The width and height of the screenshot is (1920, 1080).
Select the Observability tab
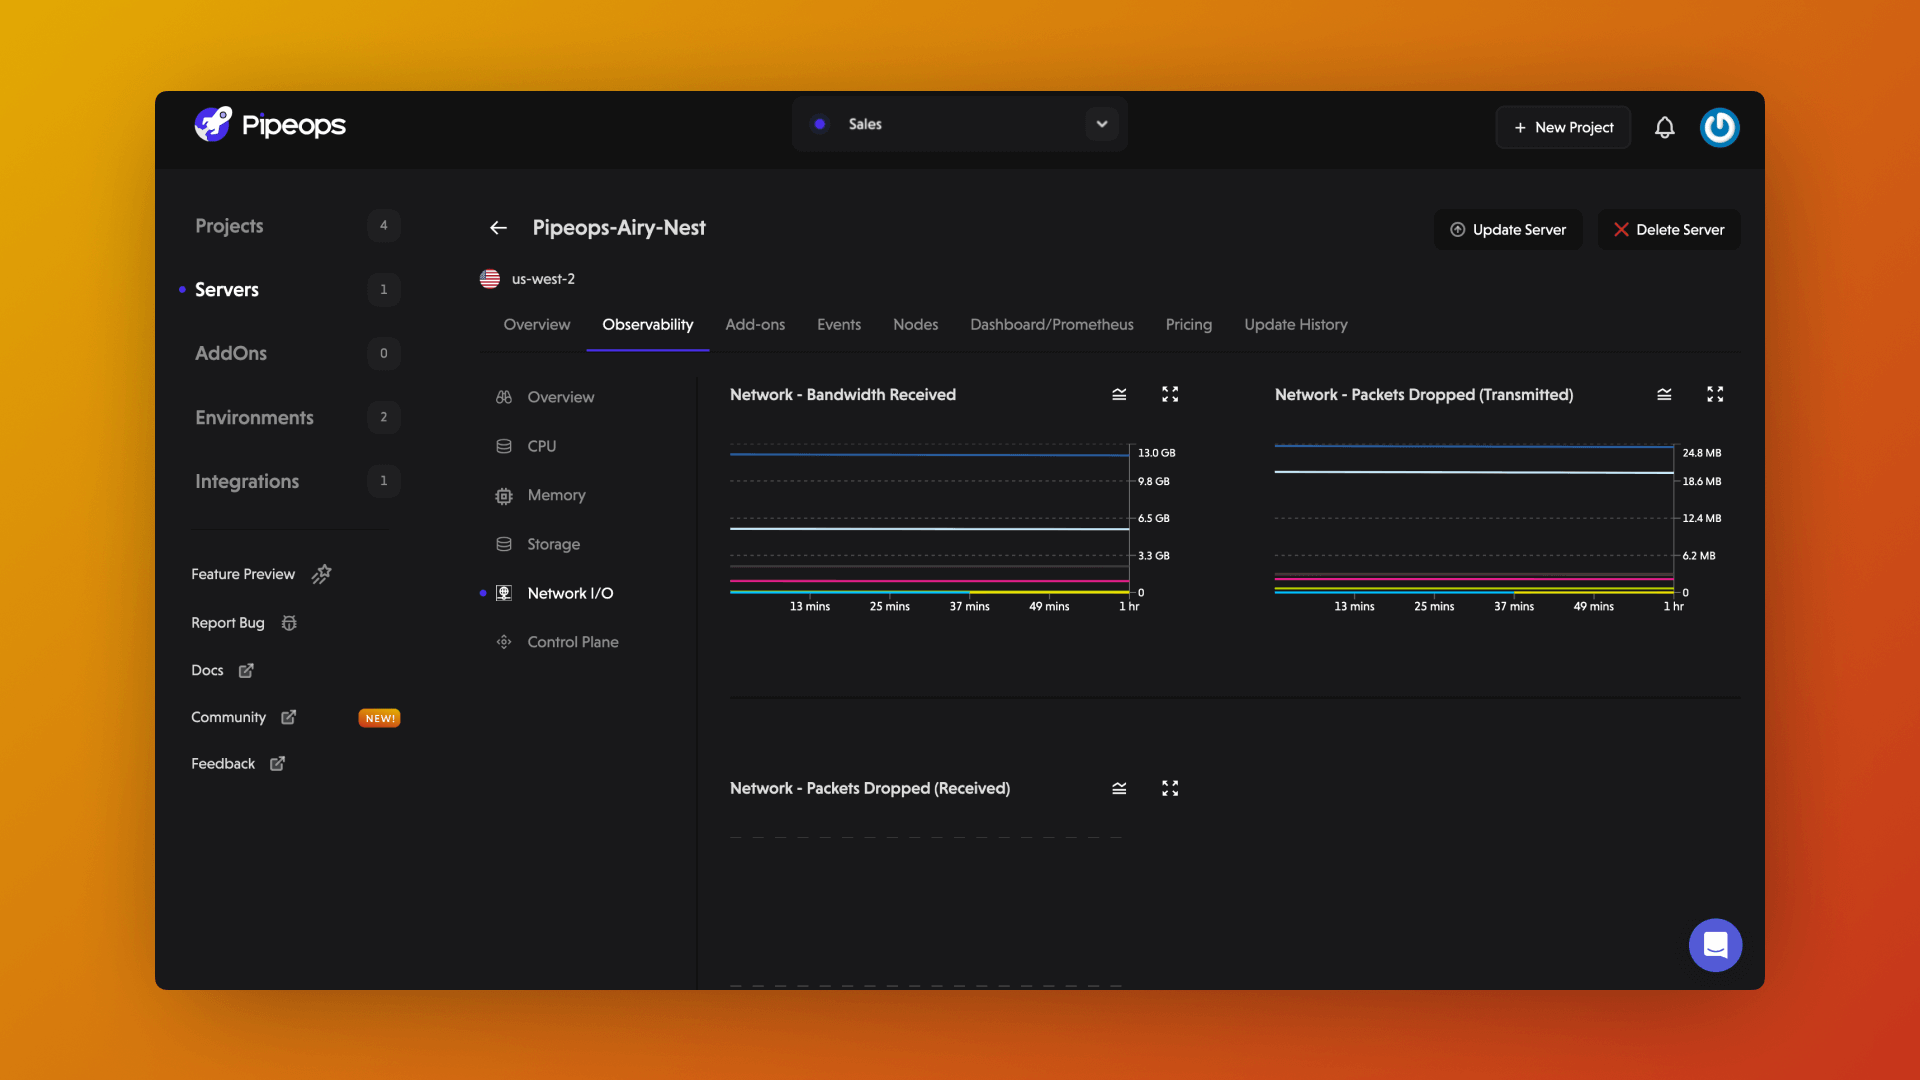pos(648,325)
